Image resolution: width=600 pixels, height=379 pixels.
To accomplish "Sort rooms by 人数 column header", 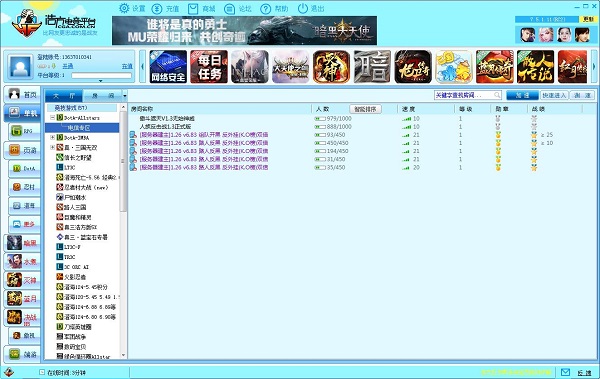I will [323, 109].
